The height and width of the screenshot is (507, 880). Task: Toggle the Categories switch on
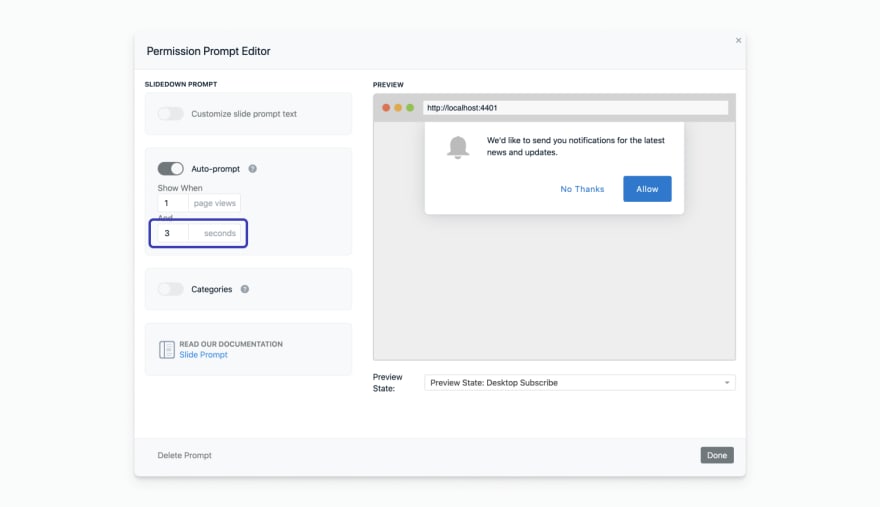click(x=171, y=289)
